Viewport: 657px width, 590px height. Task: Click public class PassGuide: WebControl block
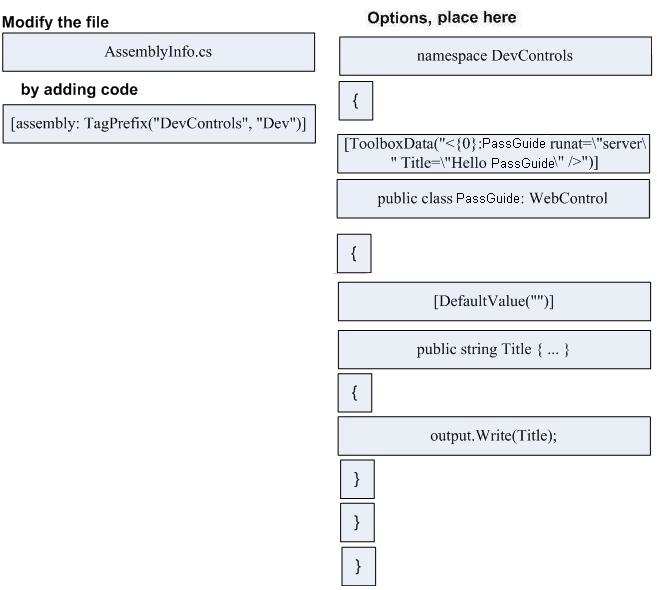click(x=493, y=199)
